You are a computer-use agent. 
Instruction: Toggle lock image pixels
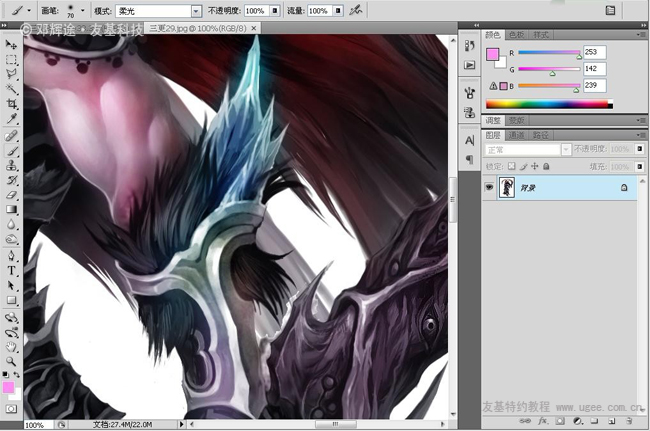coord(524,166)
